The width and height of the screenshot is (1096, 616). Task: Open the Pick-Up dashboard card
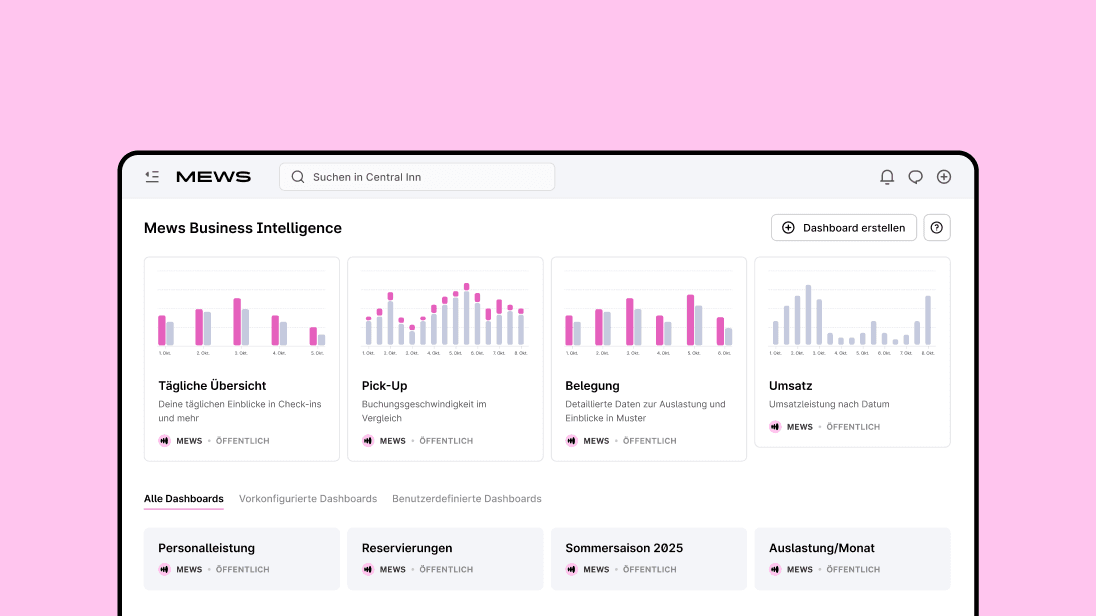tap(445, 358)
